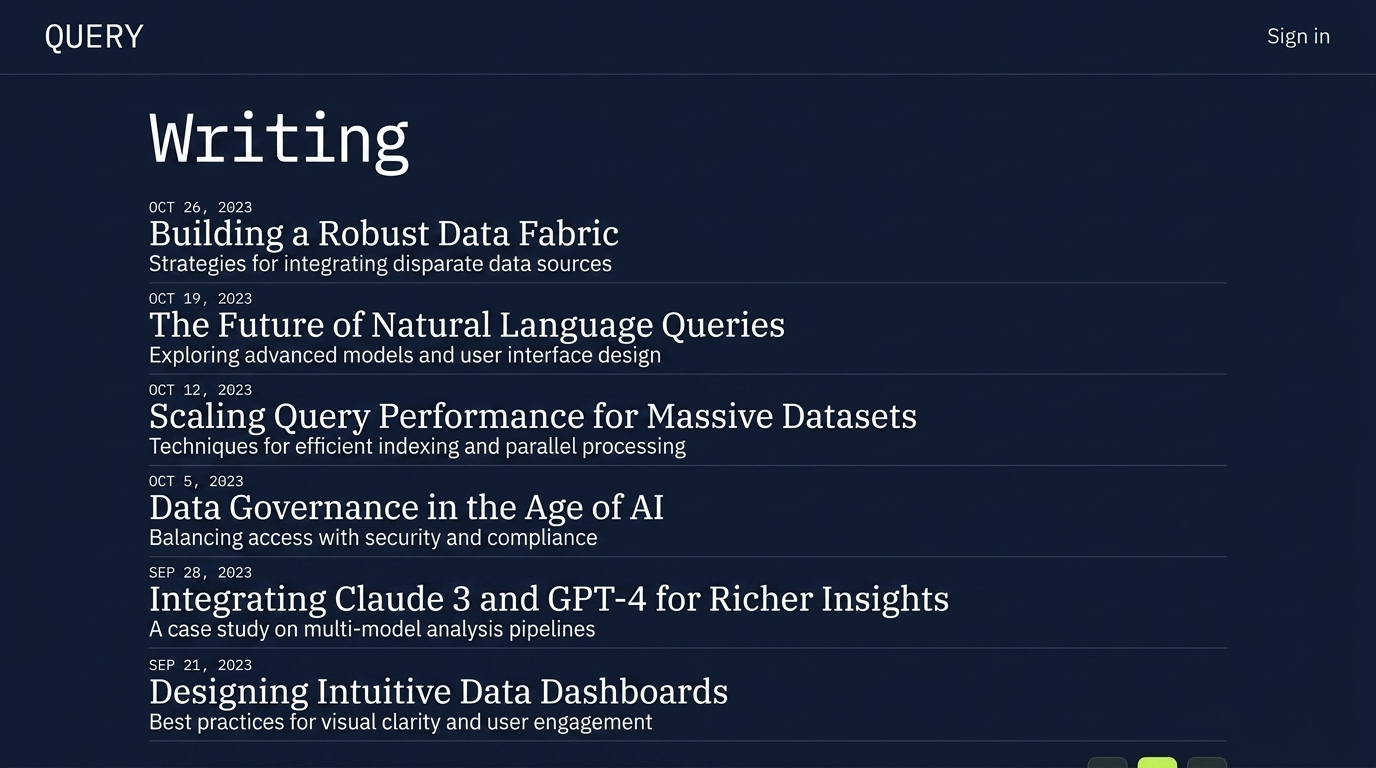The height and width of the screenshot is (768, 1376).
Task: Click subtitle about multi-model analysis pipelines
Action: pyautogui.click(x=372, y=629)
